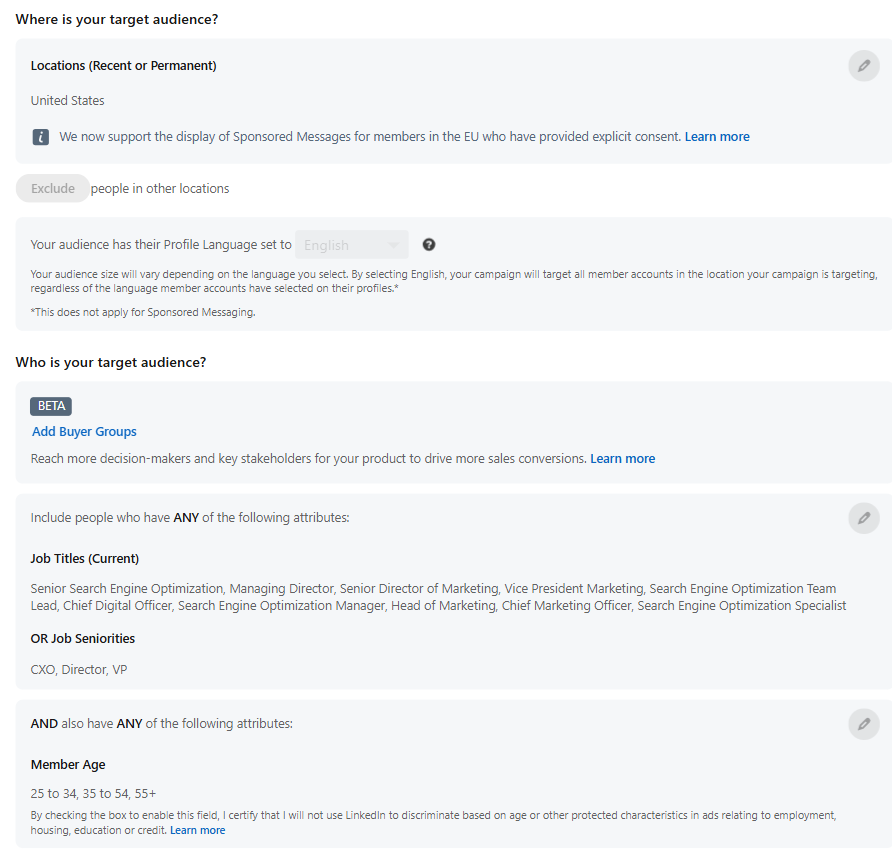
Task: Click the BETA badge
Action: point(51,406)
